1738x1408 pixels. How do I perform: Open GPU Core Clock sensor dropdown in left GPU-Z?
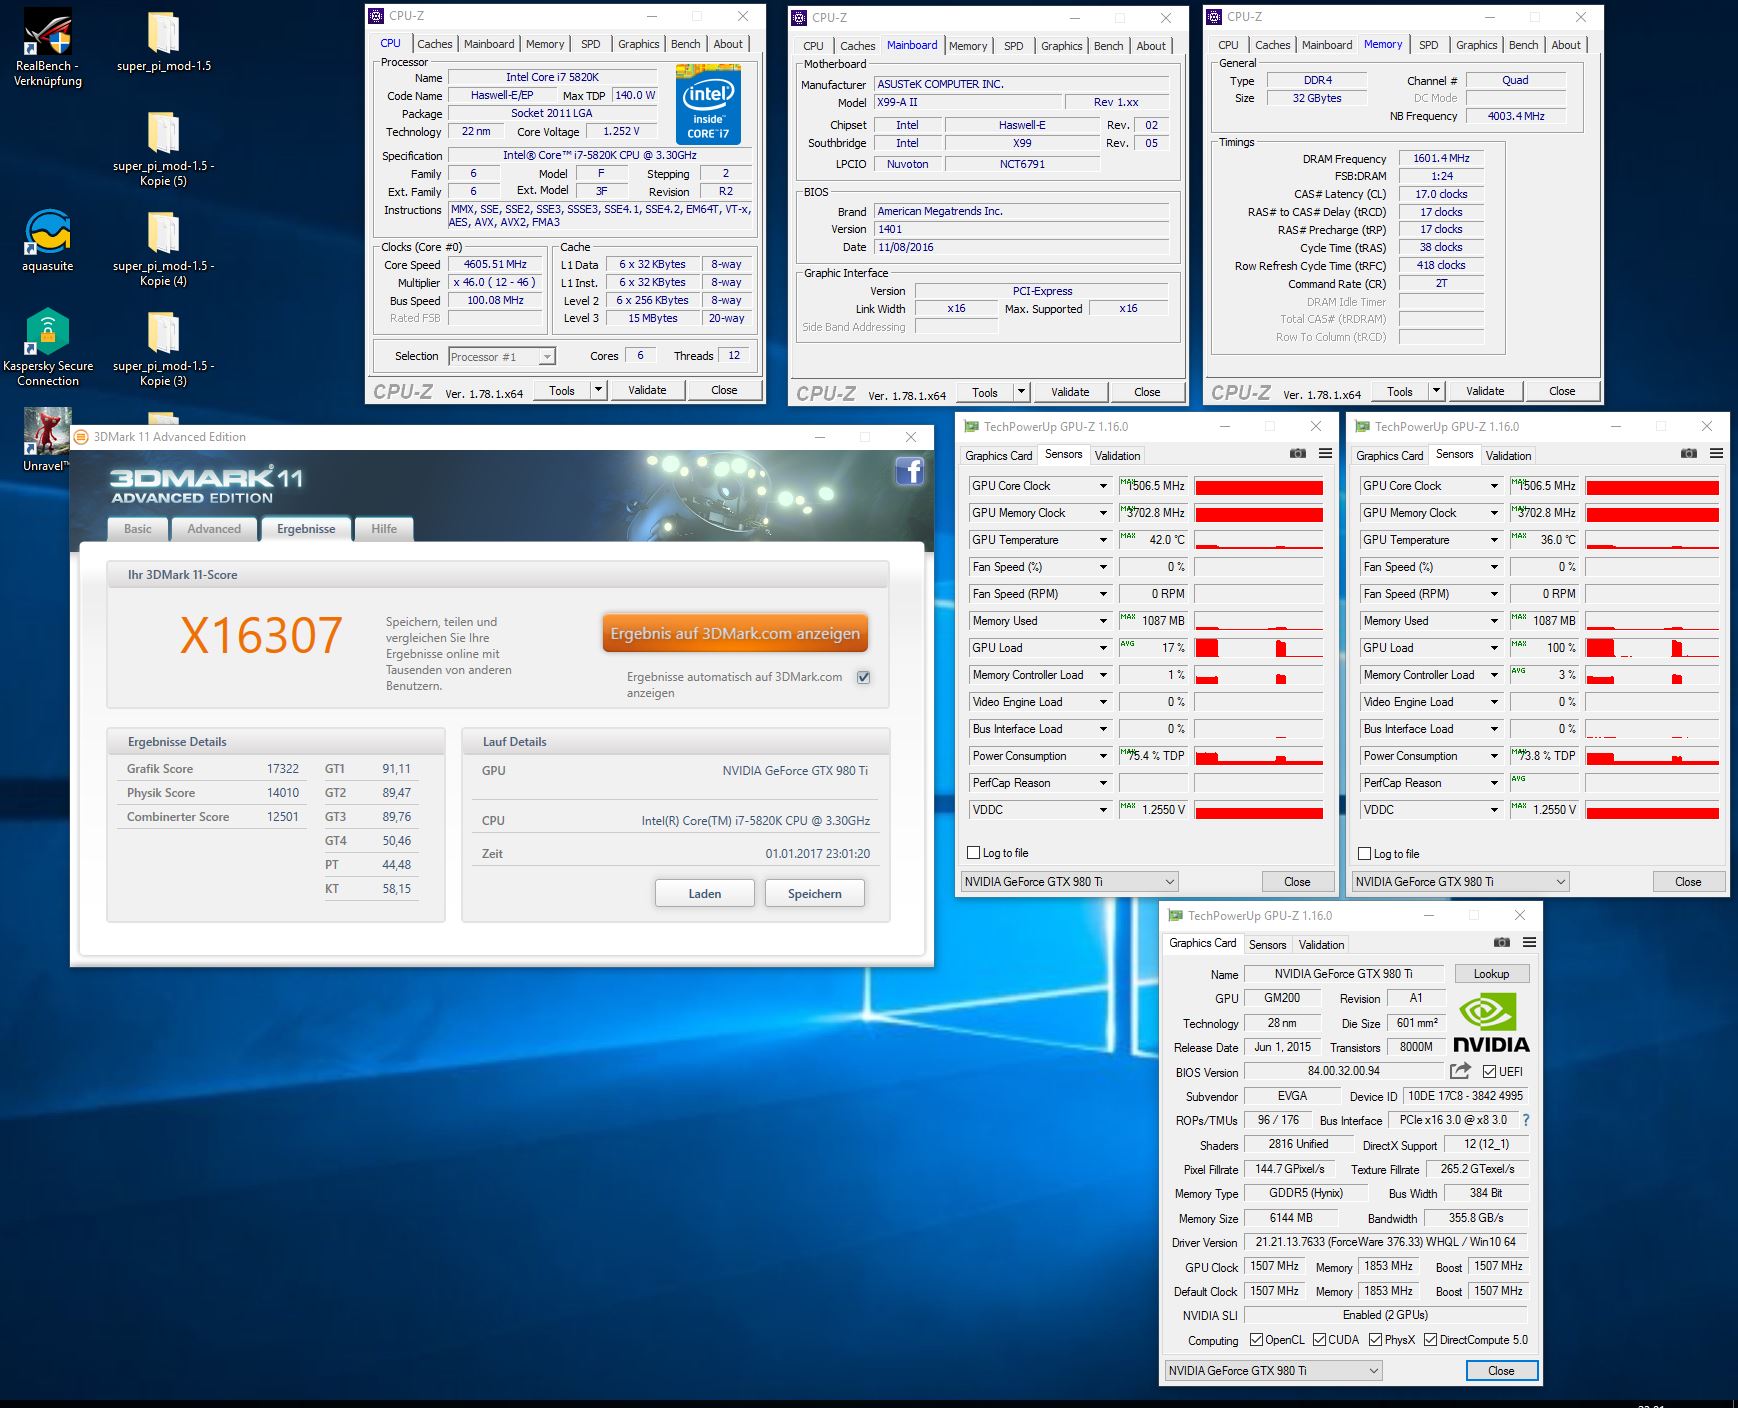[1103, 486]
